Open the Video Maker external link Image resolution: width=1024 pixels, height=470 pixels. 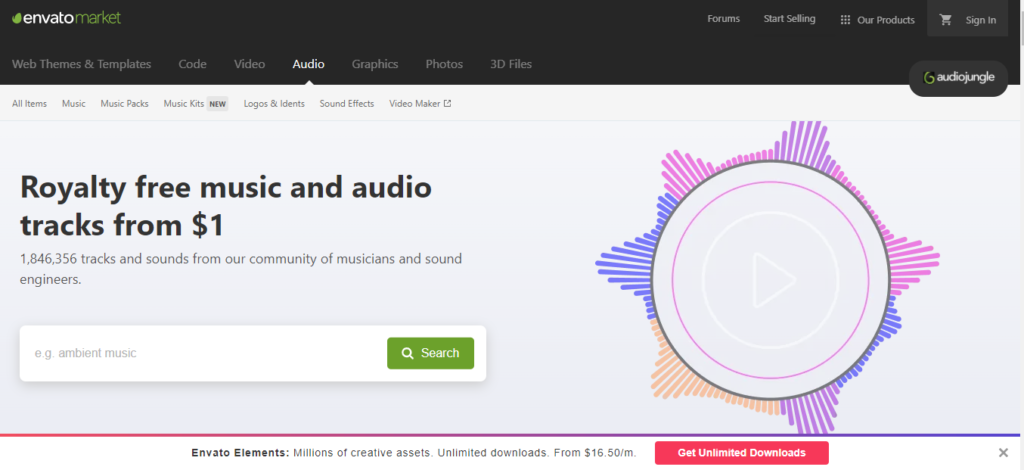(420, 103)
